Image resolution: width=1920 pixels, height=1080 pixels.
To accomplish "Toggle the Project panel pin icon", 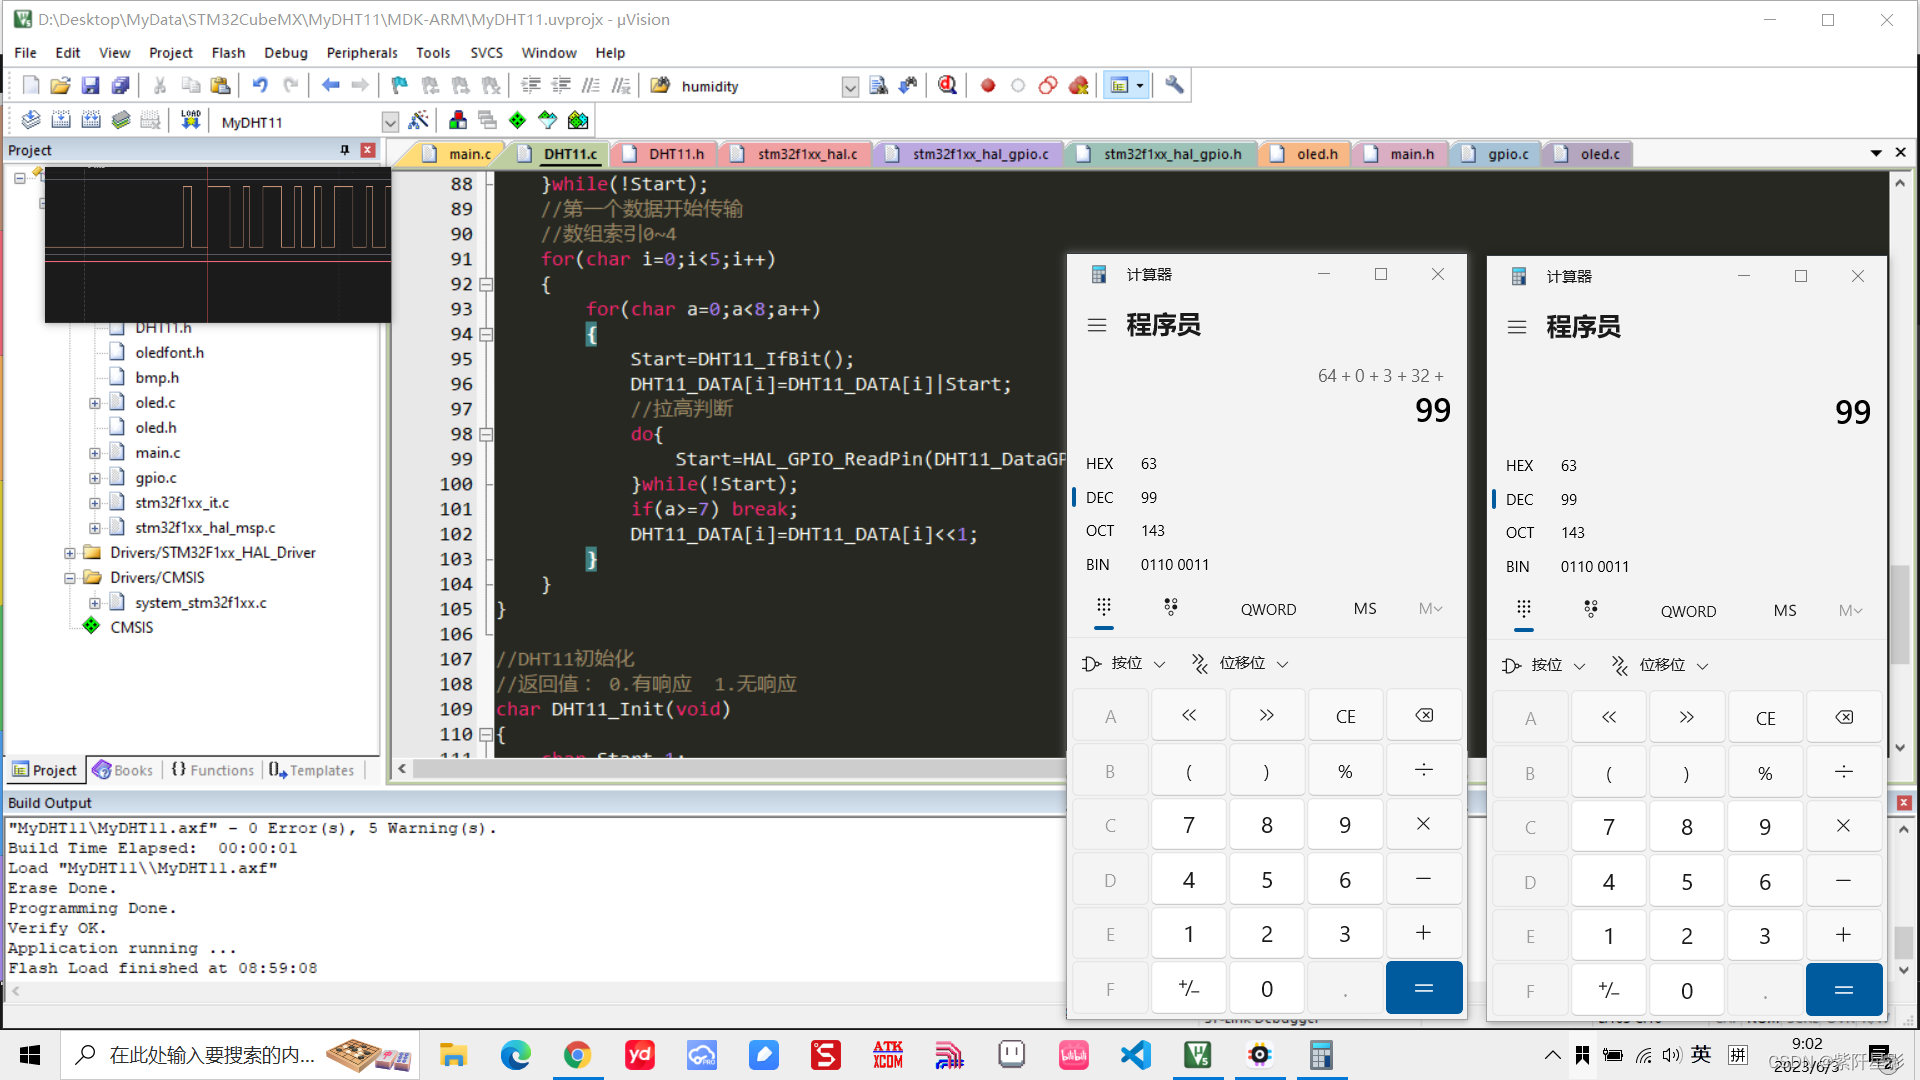I will pos(345,150).
